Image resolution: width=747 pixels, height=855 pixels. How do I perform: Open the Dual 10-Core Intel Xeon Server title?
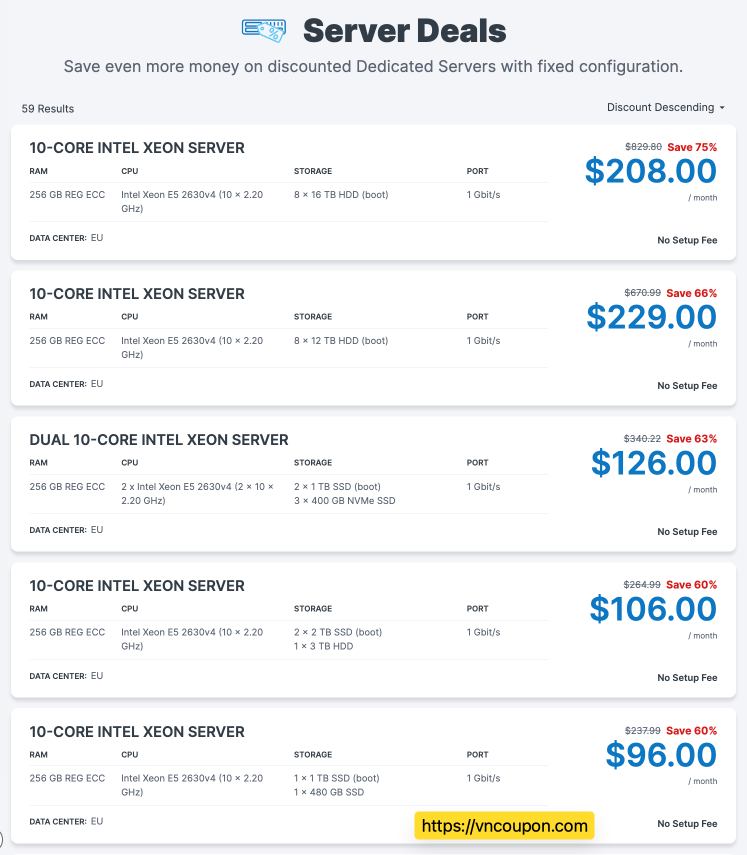pyautogui.click(x=159, y=440)
